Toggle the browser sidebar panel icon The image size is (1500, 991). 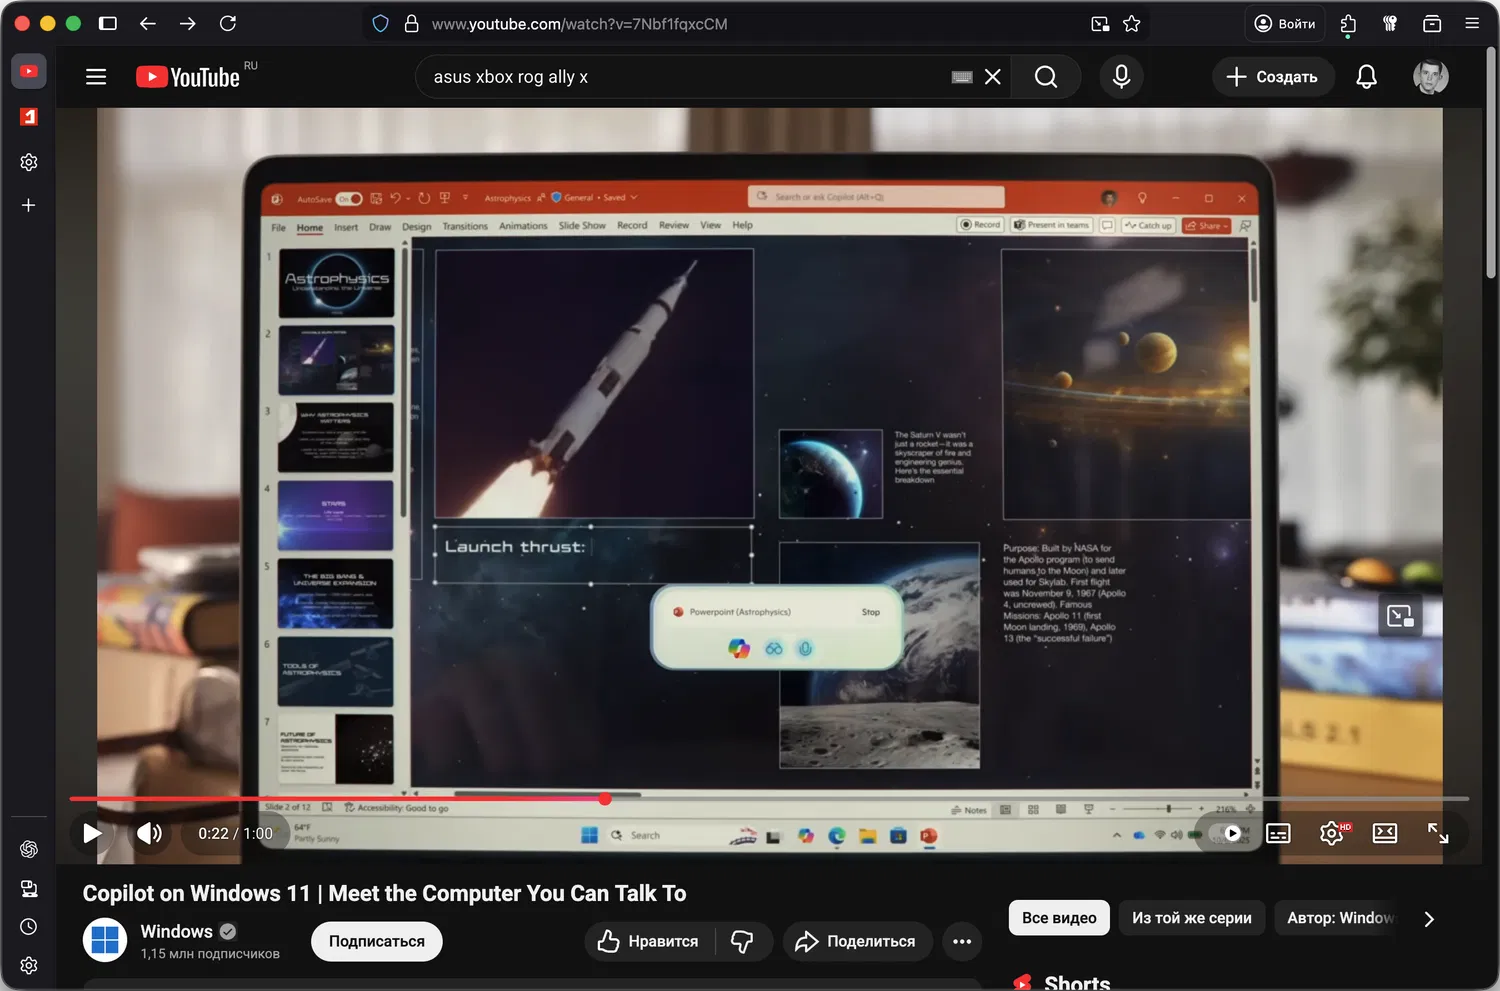tap(108, 23)
